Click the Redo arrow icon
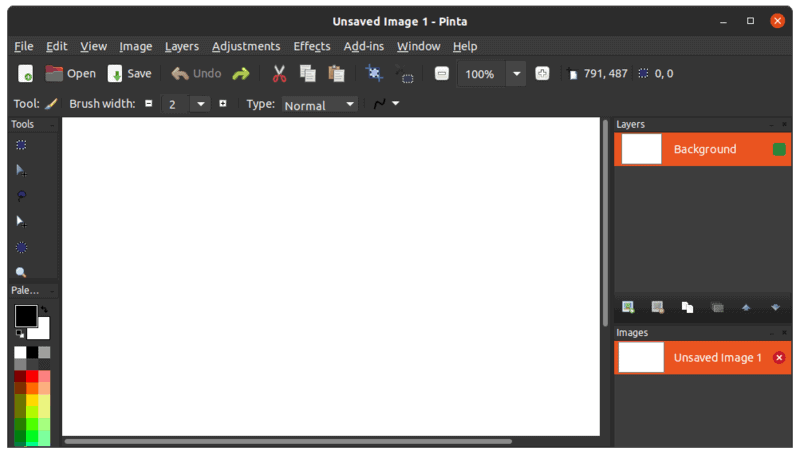Screen dimensions: 800x455 [241, 73]
